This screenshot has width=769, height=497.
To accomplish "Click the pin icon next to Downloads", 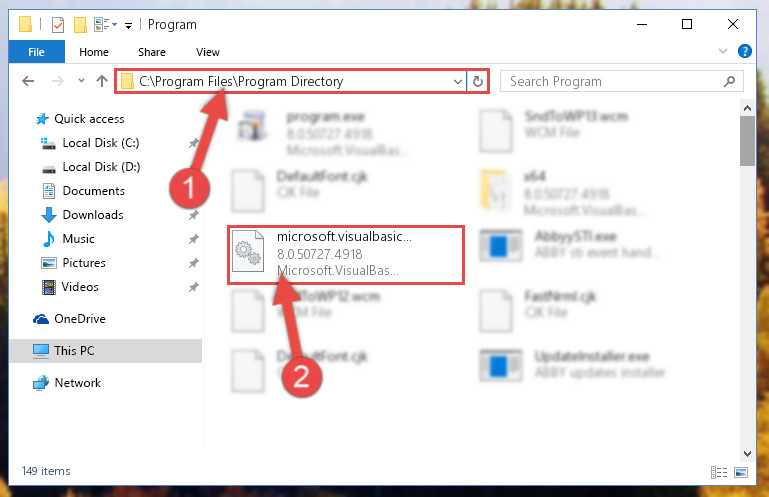I will click(194, 215).
